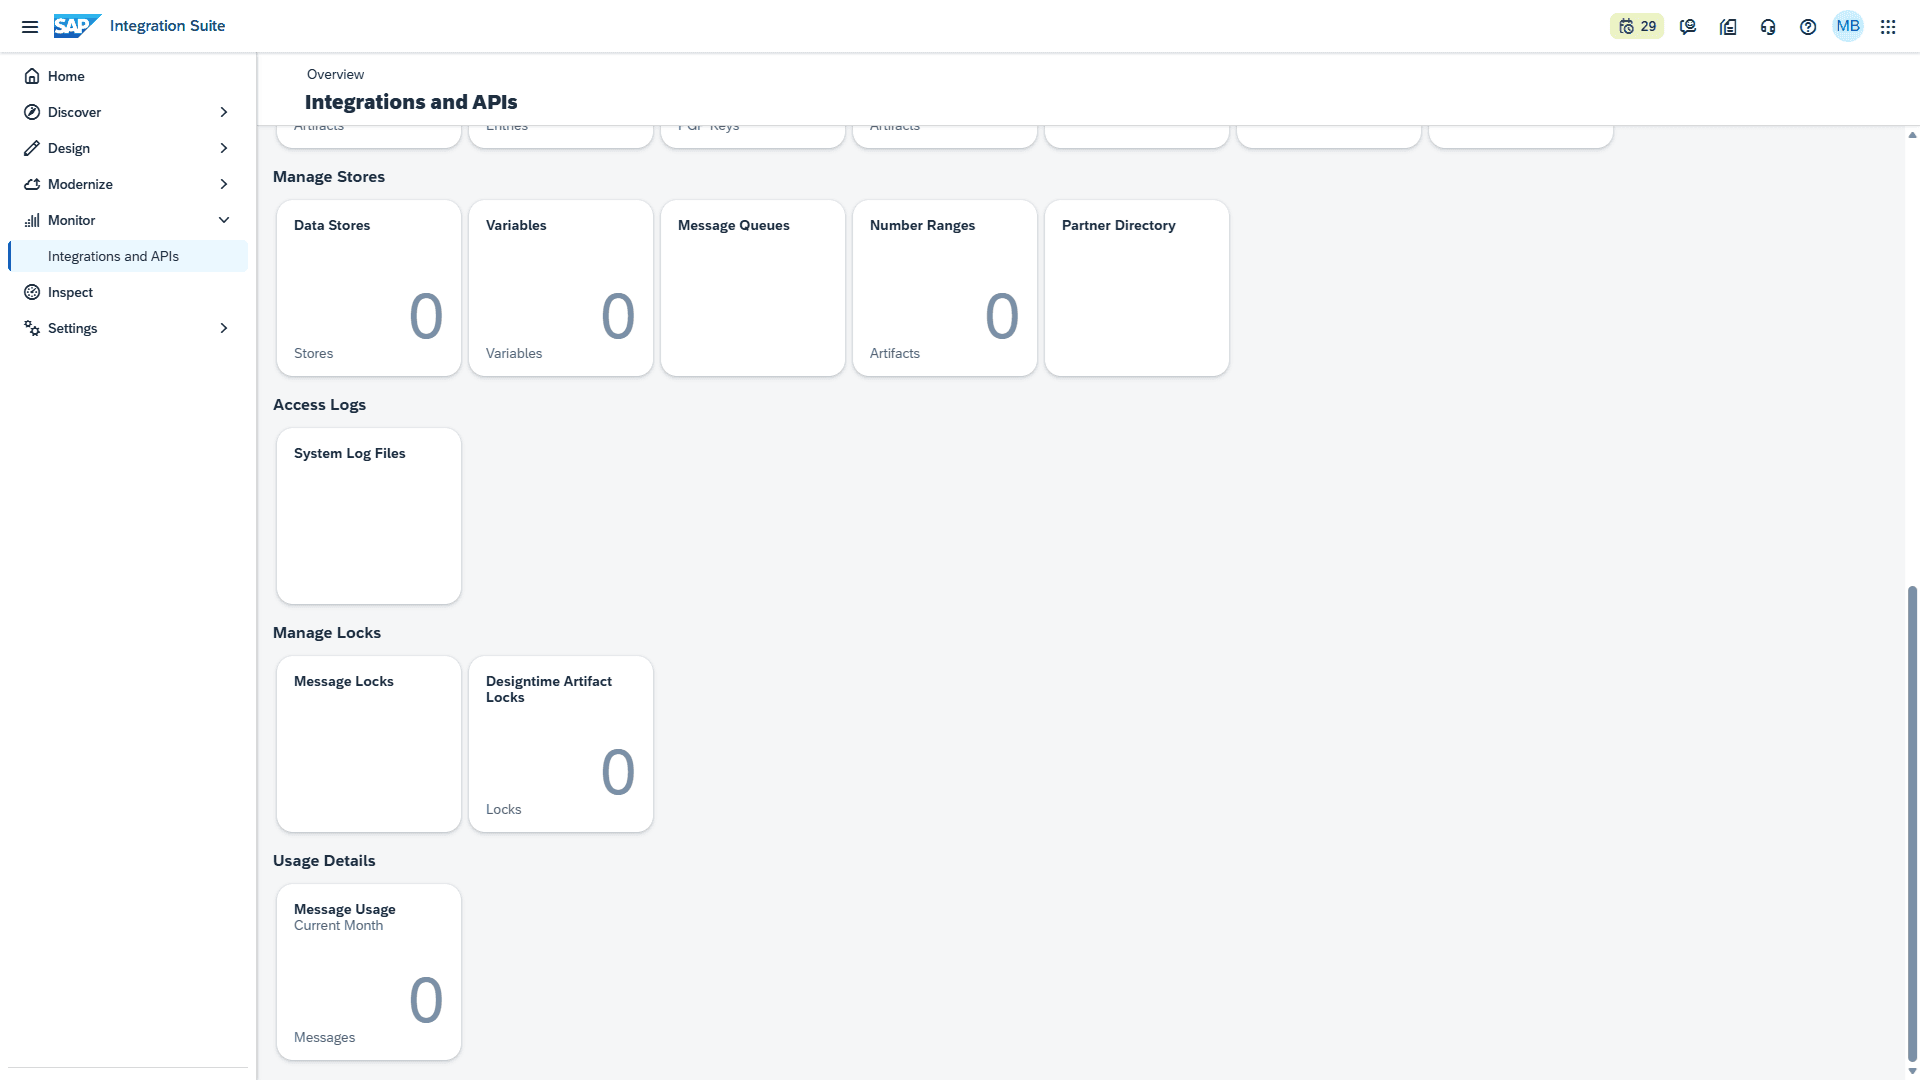1920x1080 pixels.
Task: Open the Message Usage Current Month tile
Action: click(369, 972)
